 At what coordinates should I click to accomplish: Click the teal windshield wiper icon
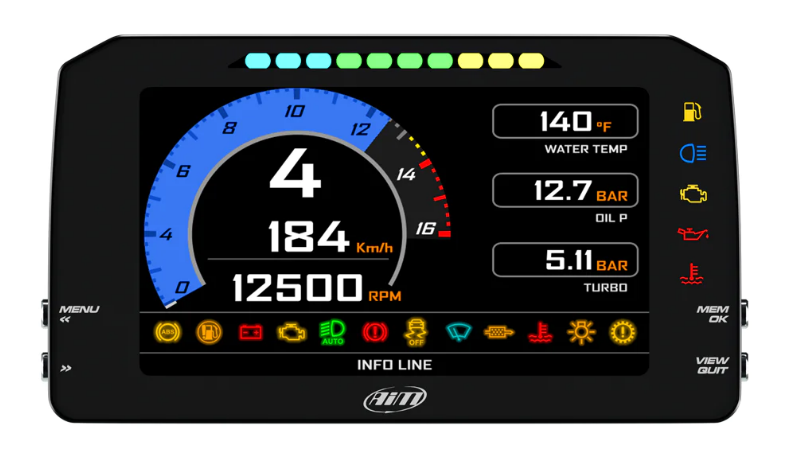point(457,331)
